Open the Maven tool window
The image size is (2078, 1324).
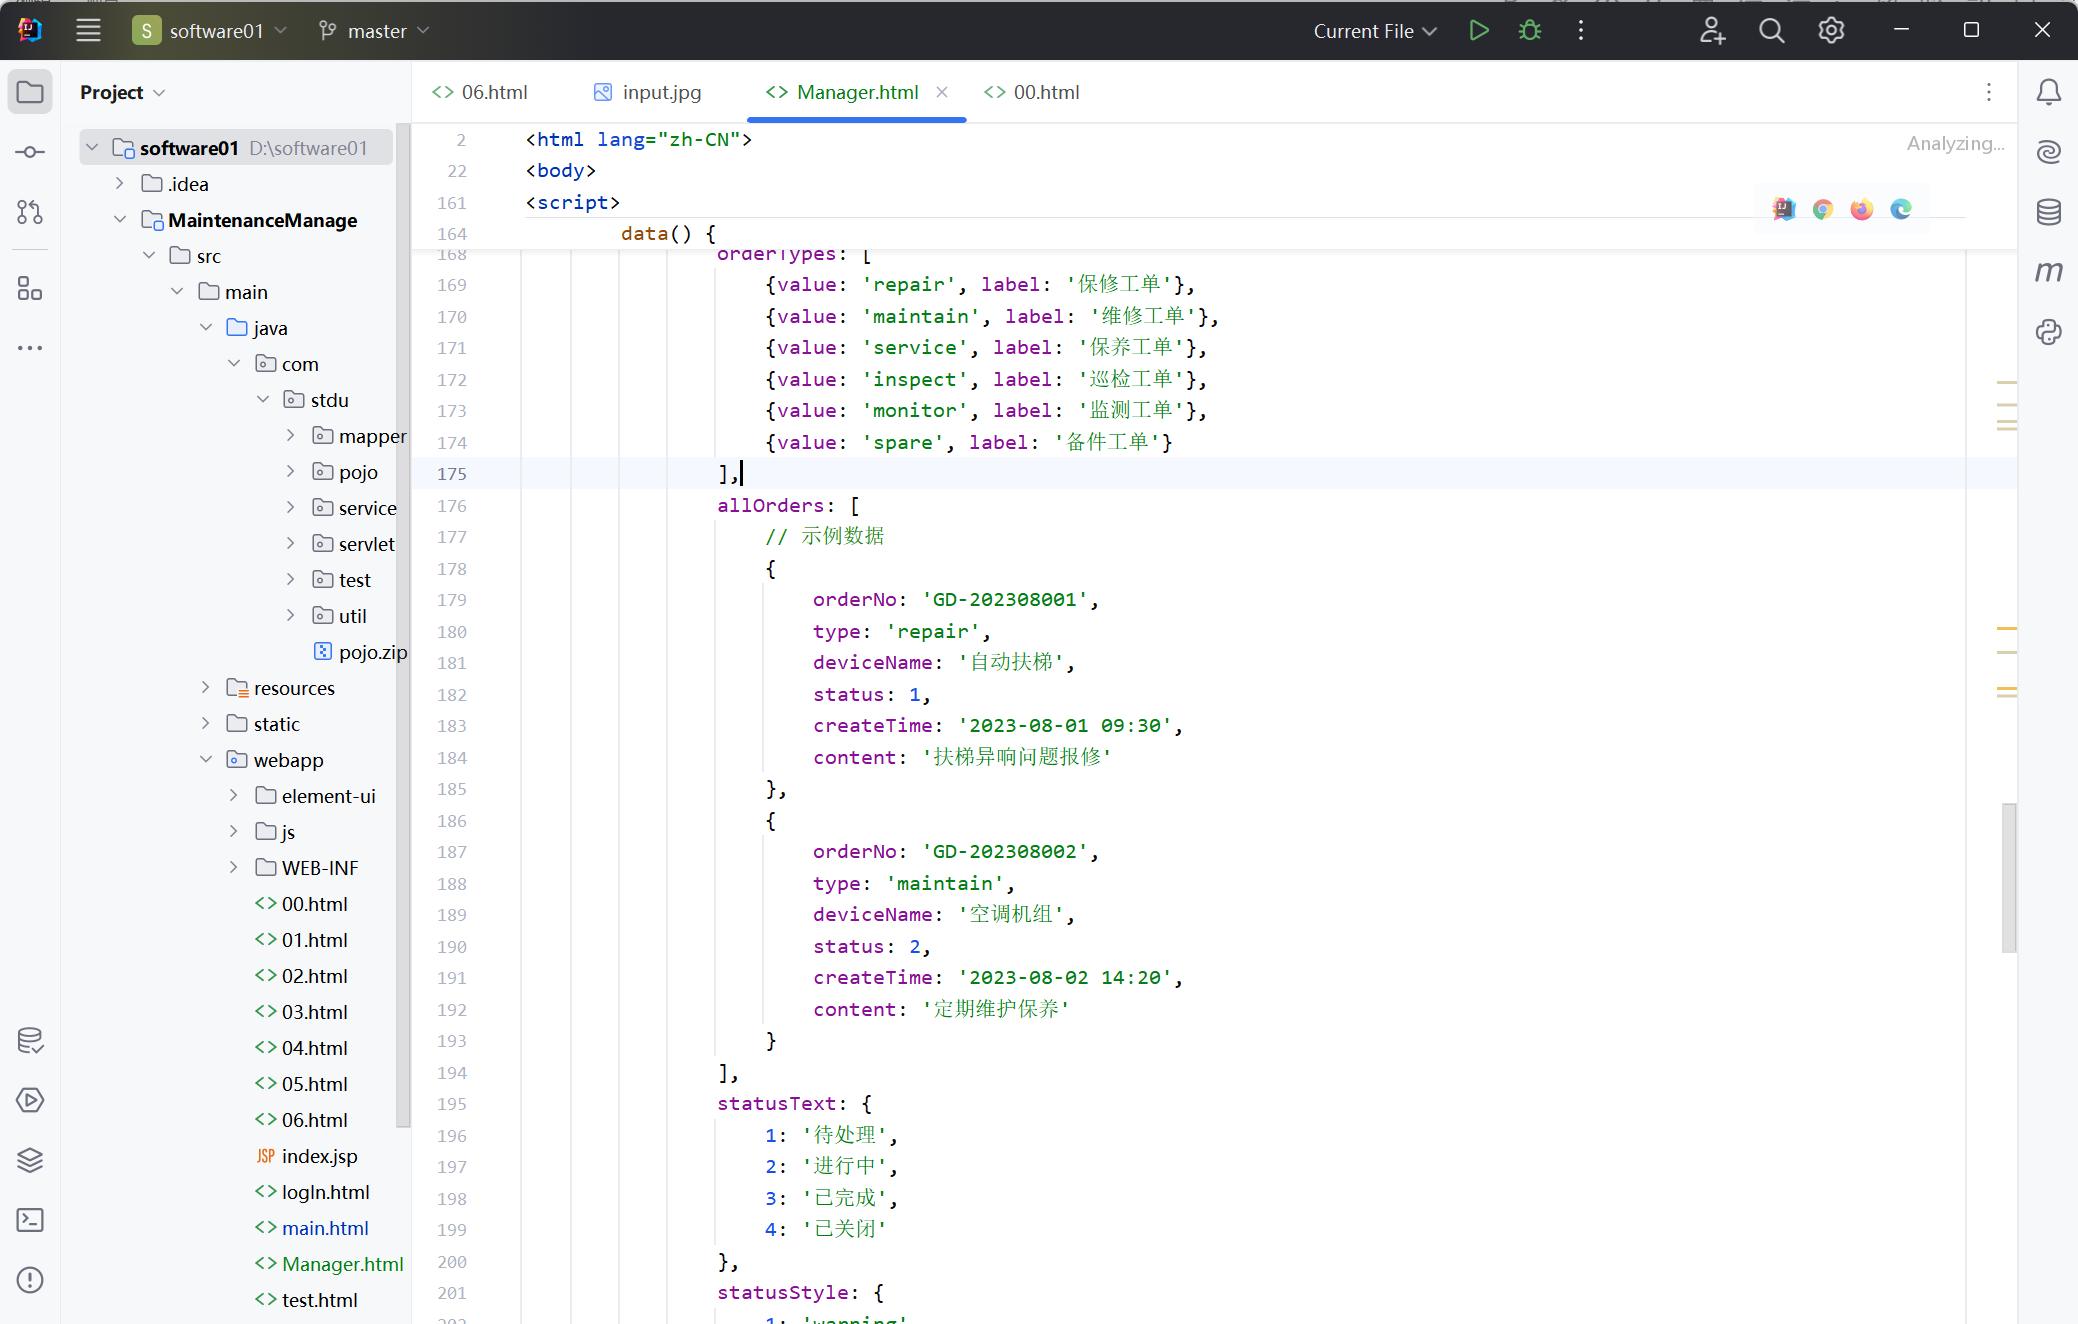coord(2048,272)
